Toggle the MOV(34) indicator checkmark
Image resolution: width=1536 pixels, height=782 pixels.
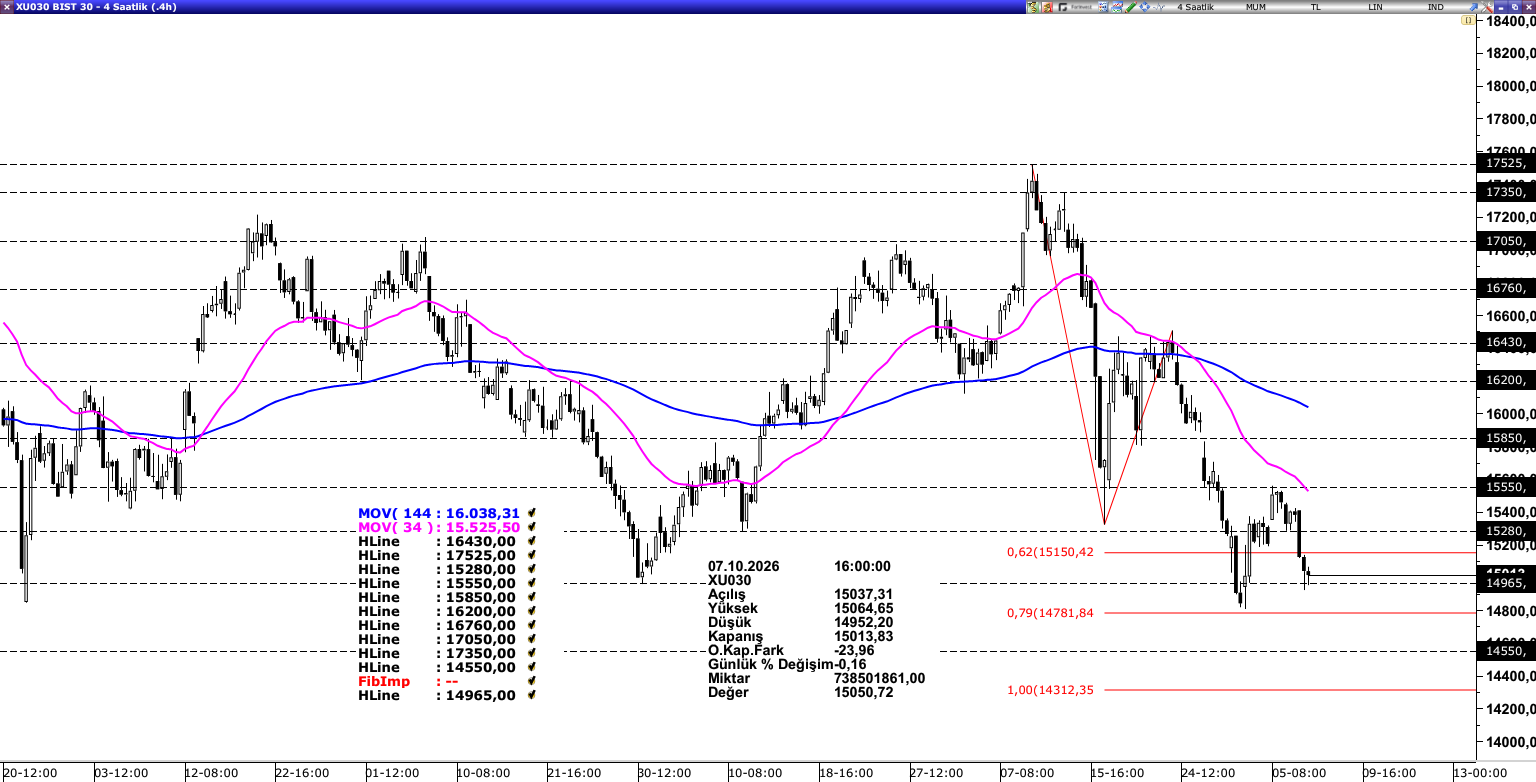point(532,527)
